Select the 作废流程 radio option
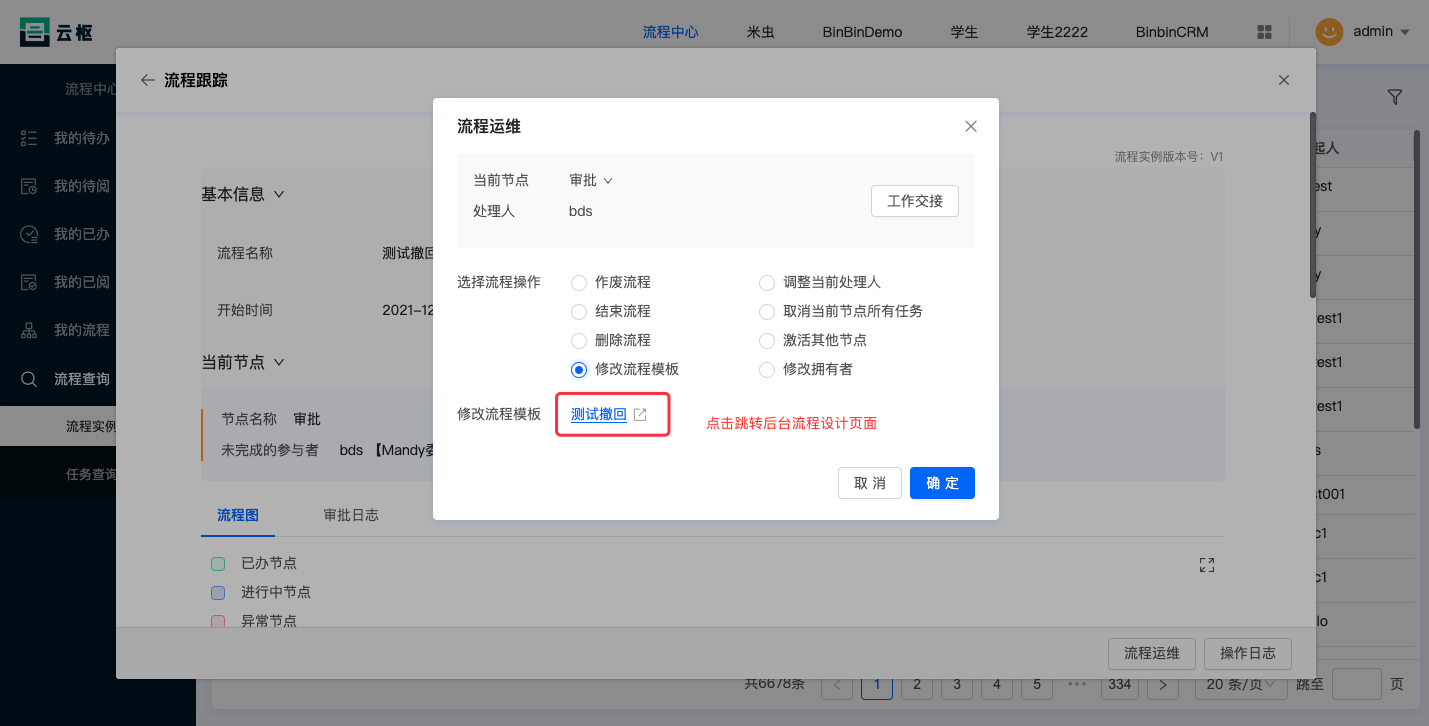 pyautogui.click(x=579, y=283)
